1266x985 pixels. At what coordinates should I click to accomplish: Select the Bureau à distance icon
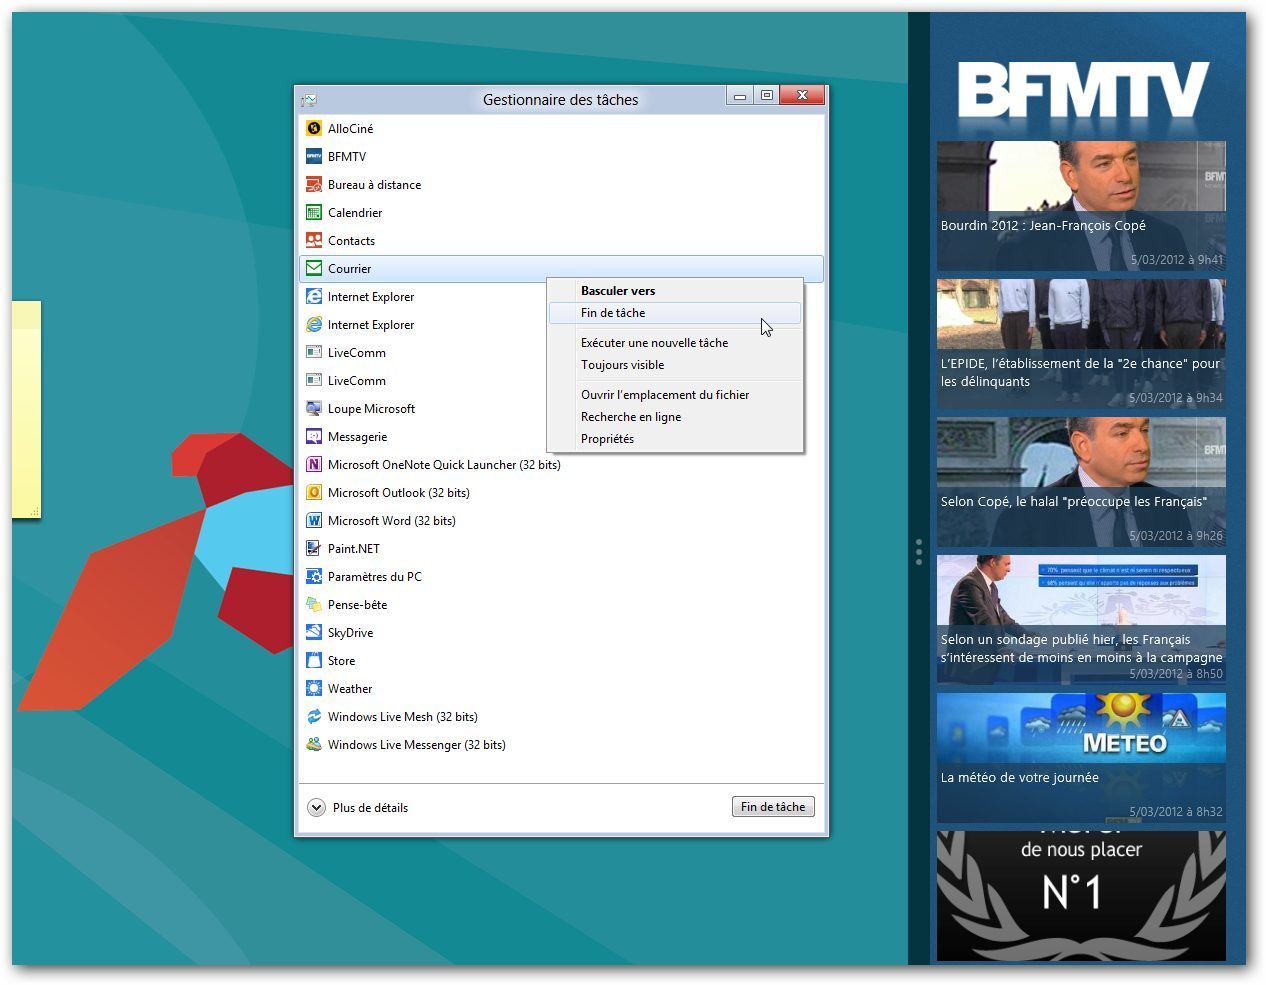pos(314,184)
